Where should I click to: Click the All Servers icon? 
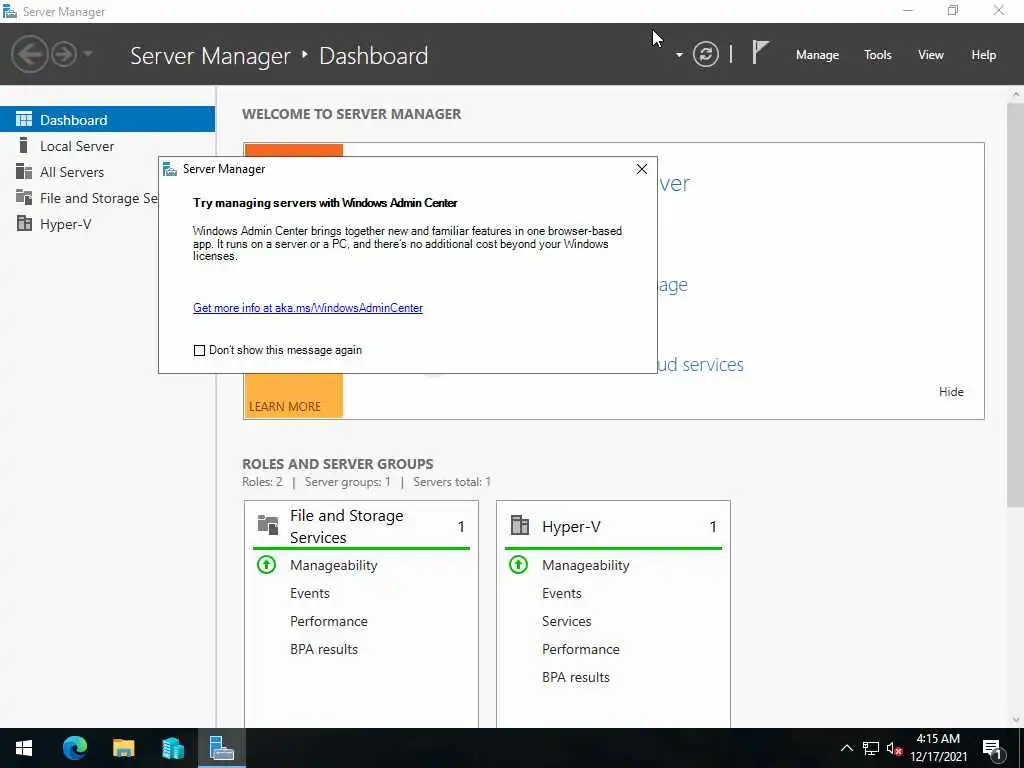(24, 171)
